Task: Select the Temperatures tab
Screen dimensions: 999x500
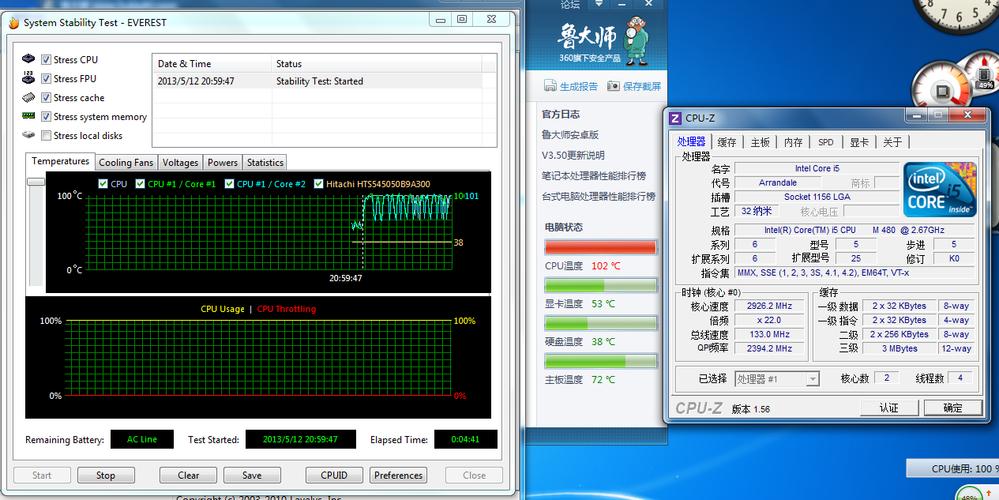Action: coord(61,161)
